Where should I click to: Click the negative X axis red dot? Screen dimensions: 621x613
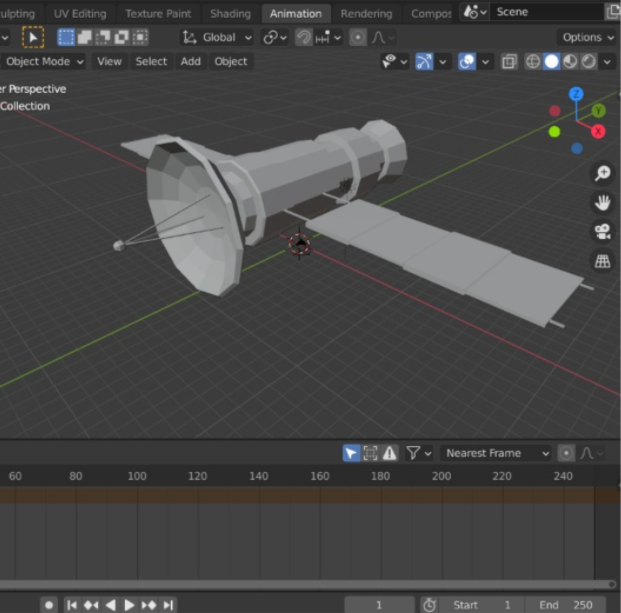(x=555, y=111)
